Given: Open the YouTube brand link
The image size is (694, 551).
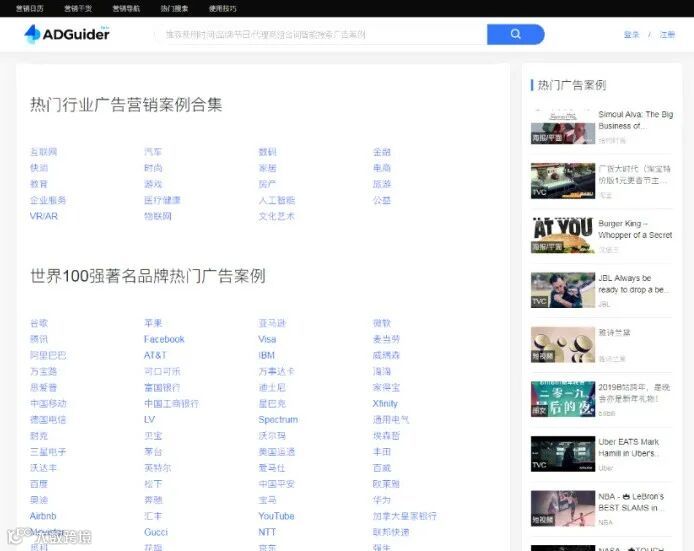Looking at the screenshot, I should click(x=276, y=516).
